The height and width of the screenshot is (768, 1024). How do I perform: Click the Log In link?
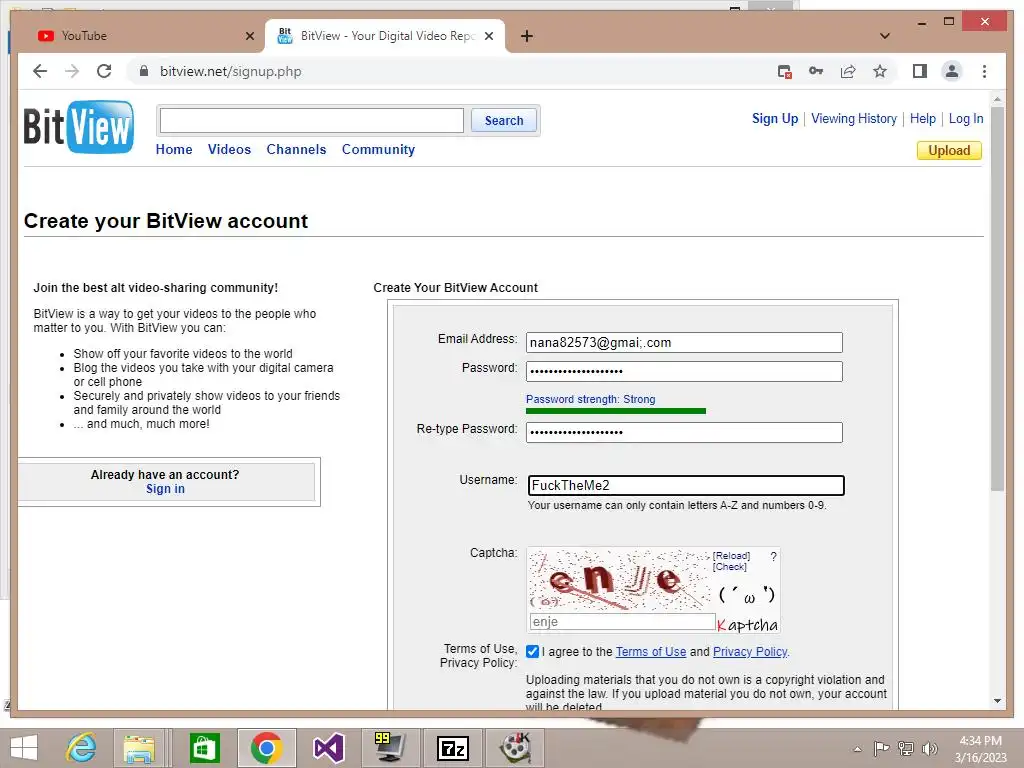[966, 119]
